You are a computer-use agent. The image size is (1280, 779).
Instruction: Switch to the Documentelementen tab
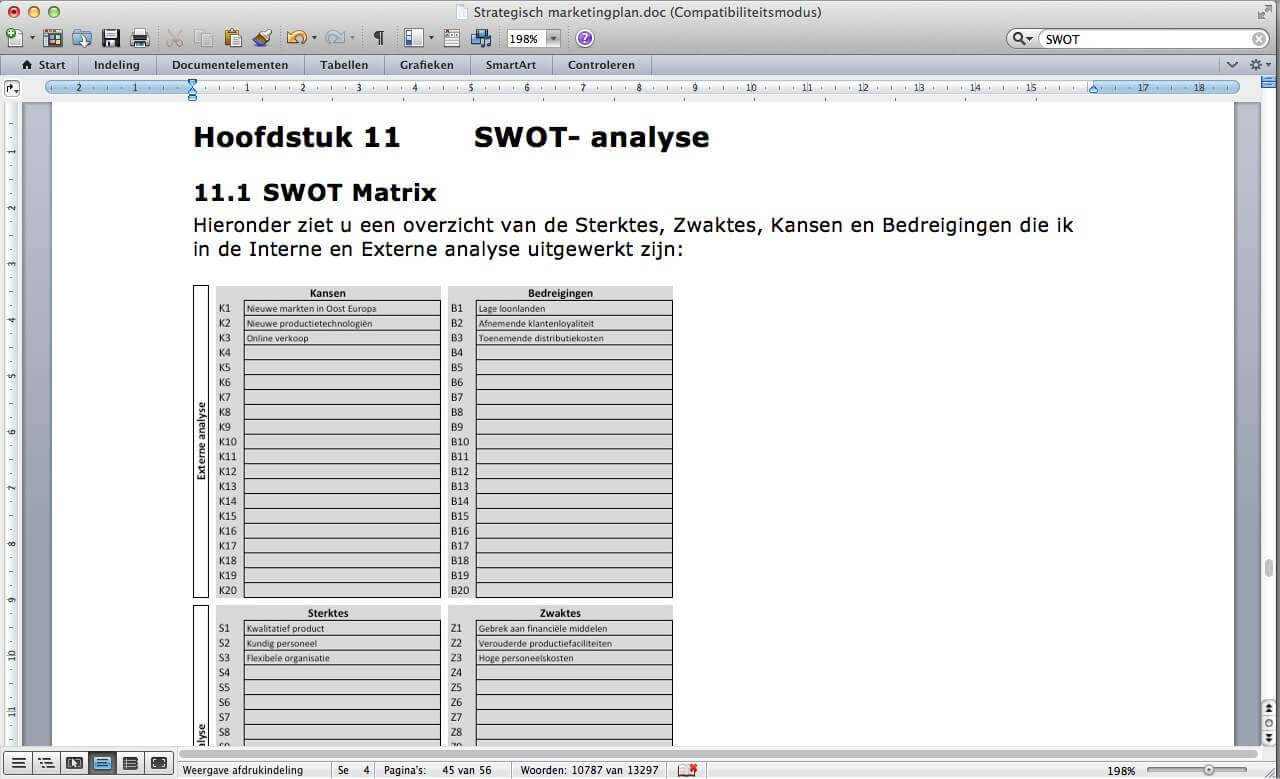230,64
